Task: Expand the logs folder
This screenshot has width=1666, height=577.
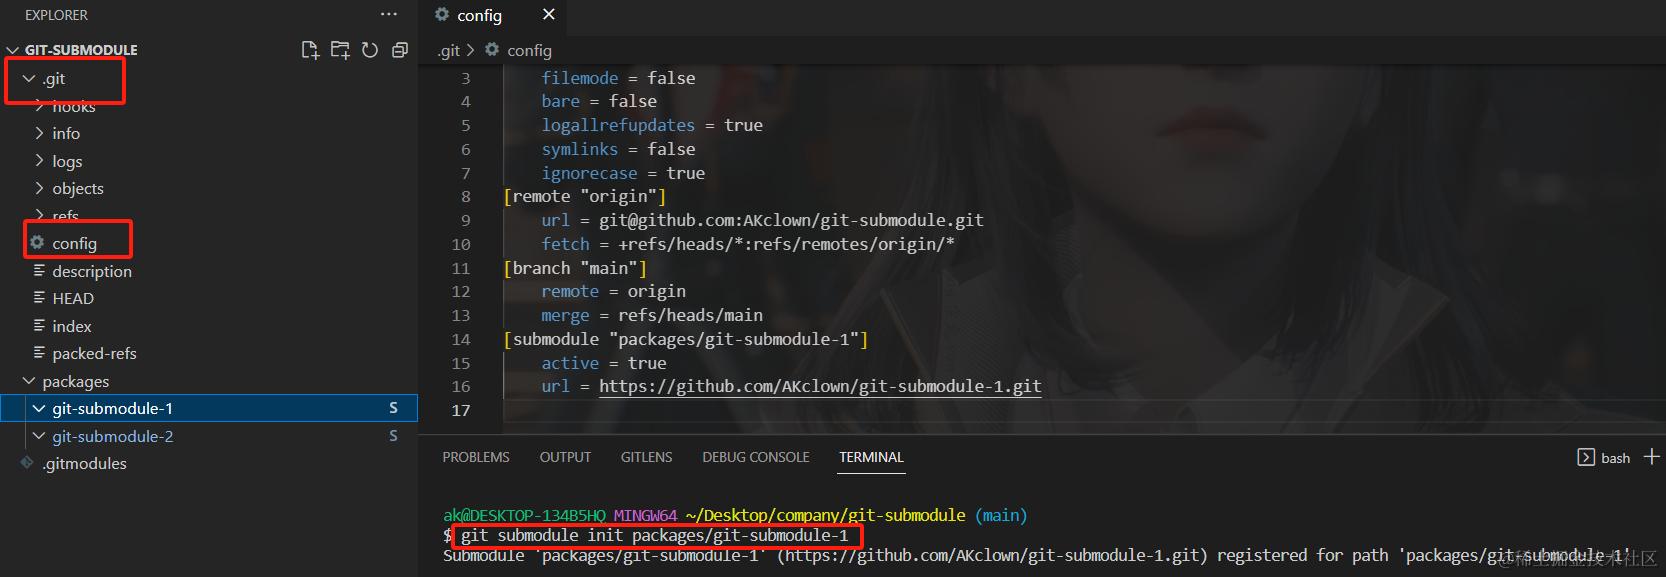Action: pyautogui.click(x=39, y=161)
